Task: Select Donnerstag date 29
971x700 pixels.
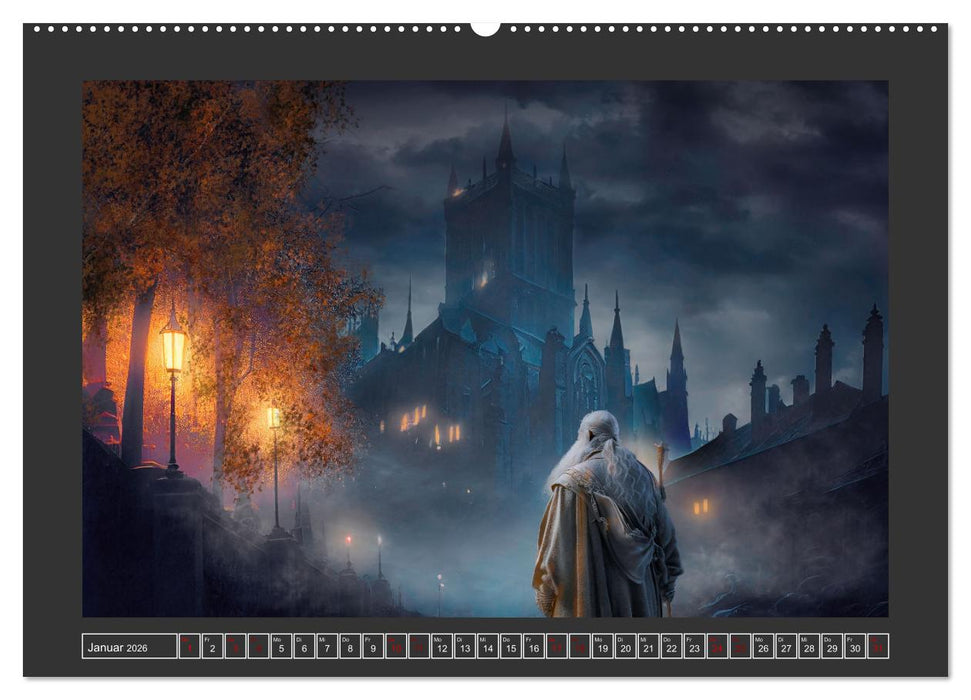Action: (832, 646)
